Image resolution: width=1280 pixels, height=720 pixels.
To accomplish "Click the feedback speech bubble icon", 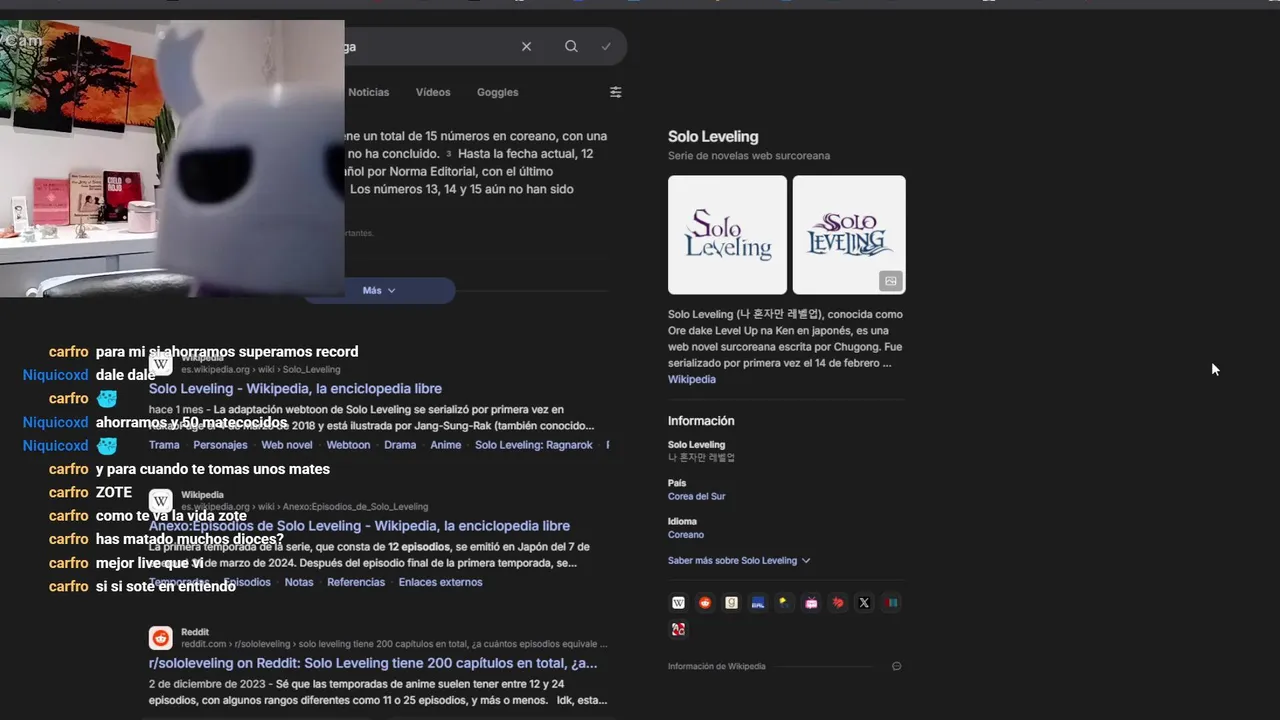I will [897, 666].
